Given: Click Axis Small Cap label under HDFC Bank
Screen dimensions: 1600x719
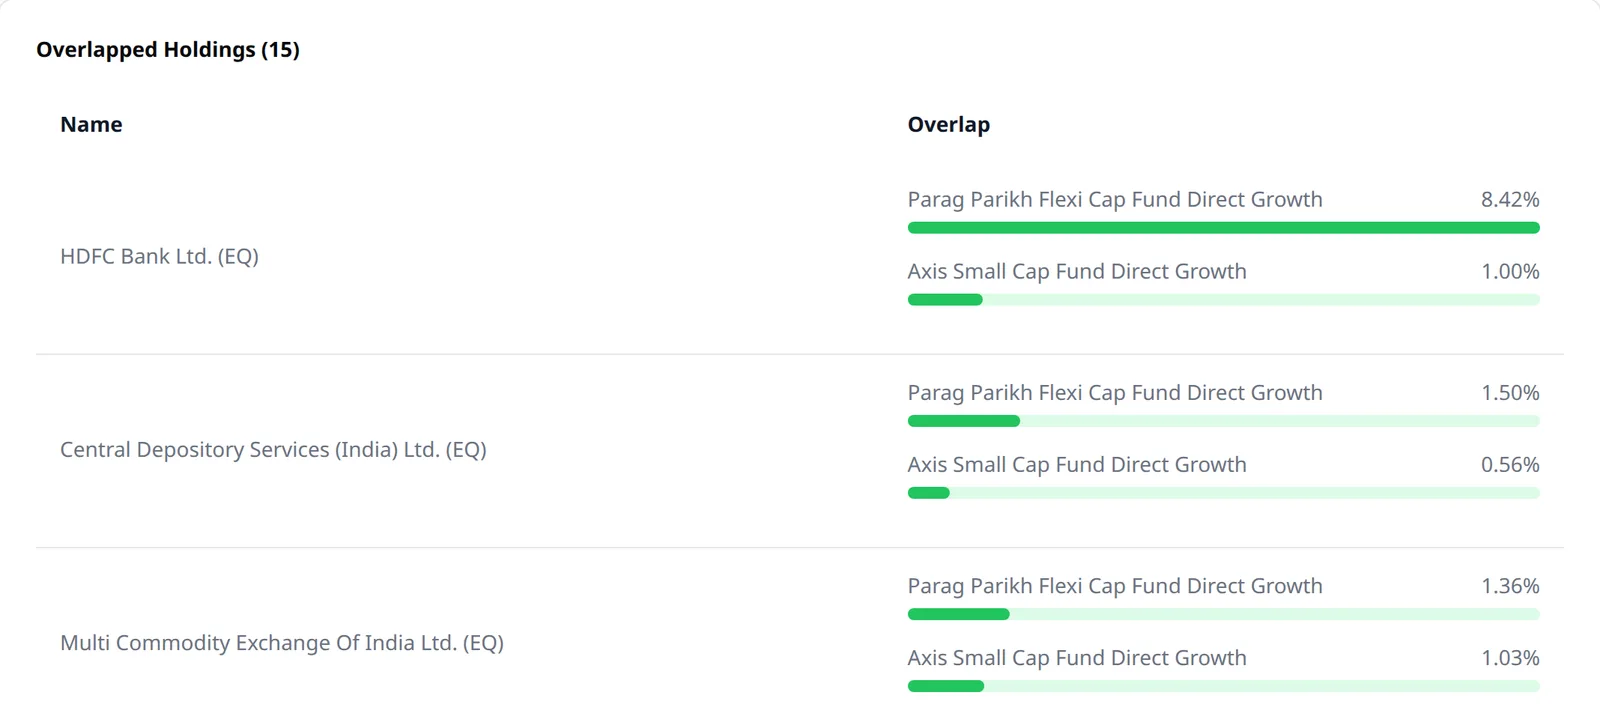Looking at the screenshot, I should click(x=1077, y=272).
